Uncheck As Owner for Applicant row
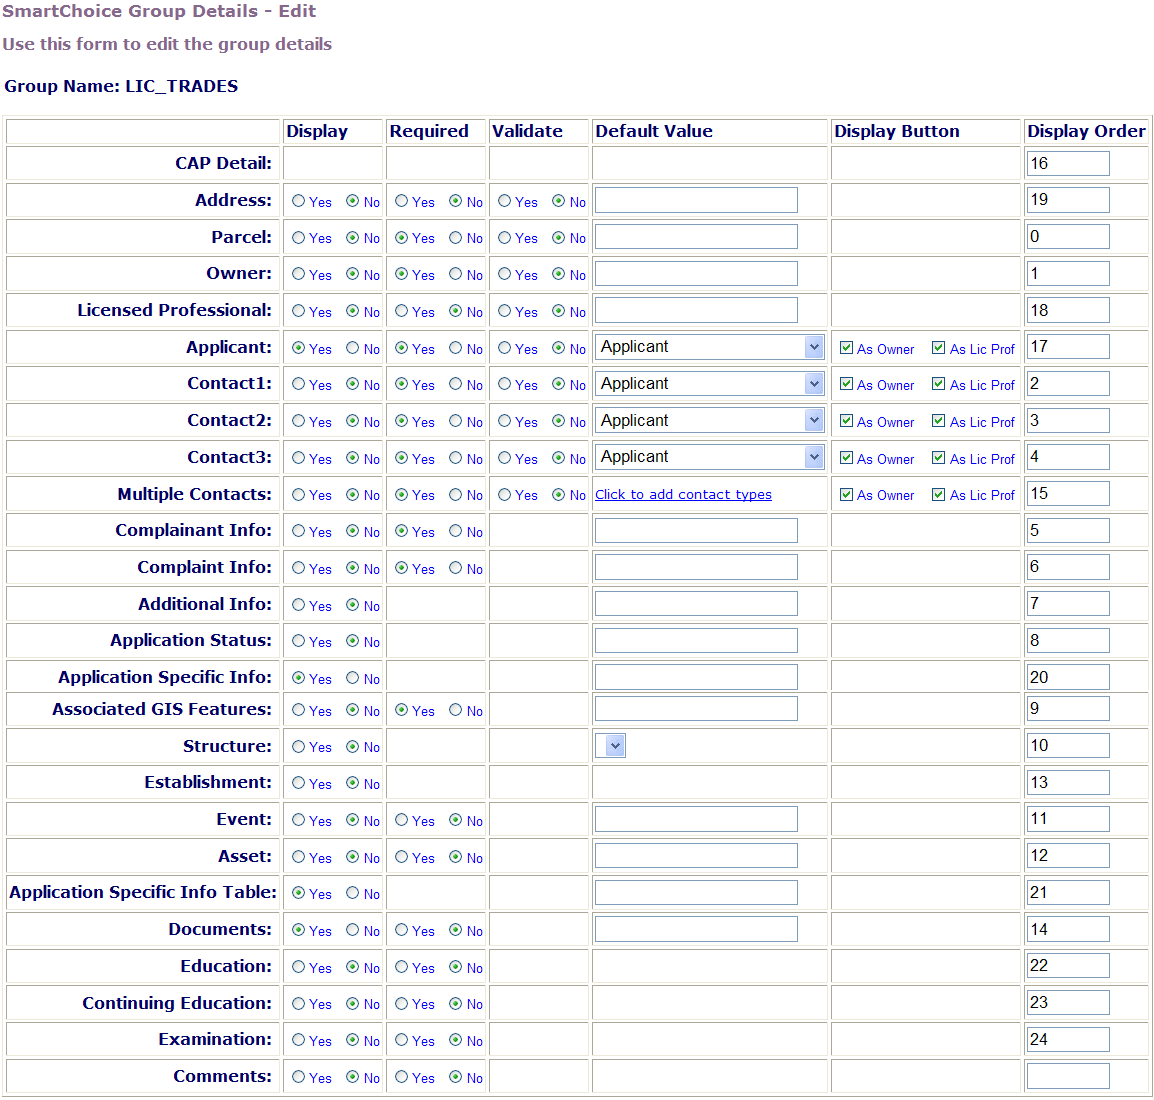 tap(847, 348)
